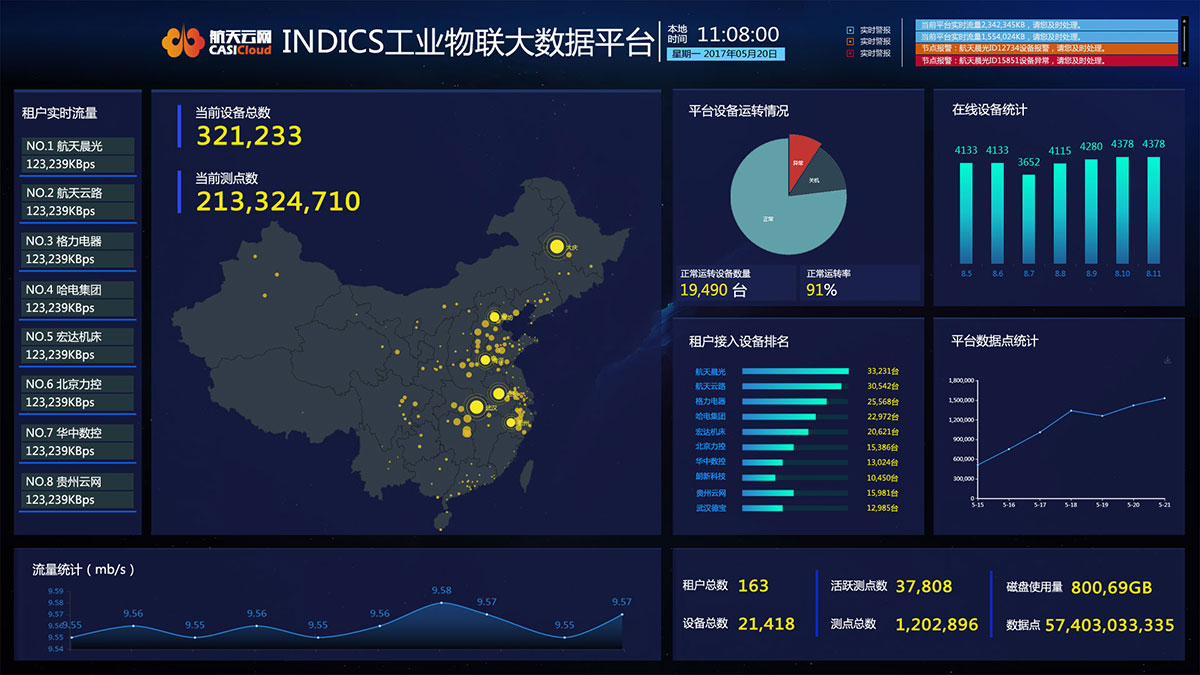1200x675 pixels.
Task: Open the red ID15851 device abnormal notice
Action: tap(1047, 60)
